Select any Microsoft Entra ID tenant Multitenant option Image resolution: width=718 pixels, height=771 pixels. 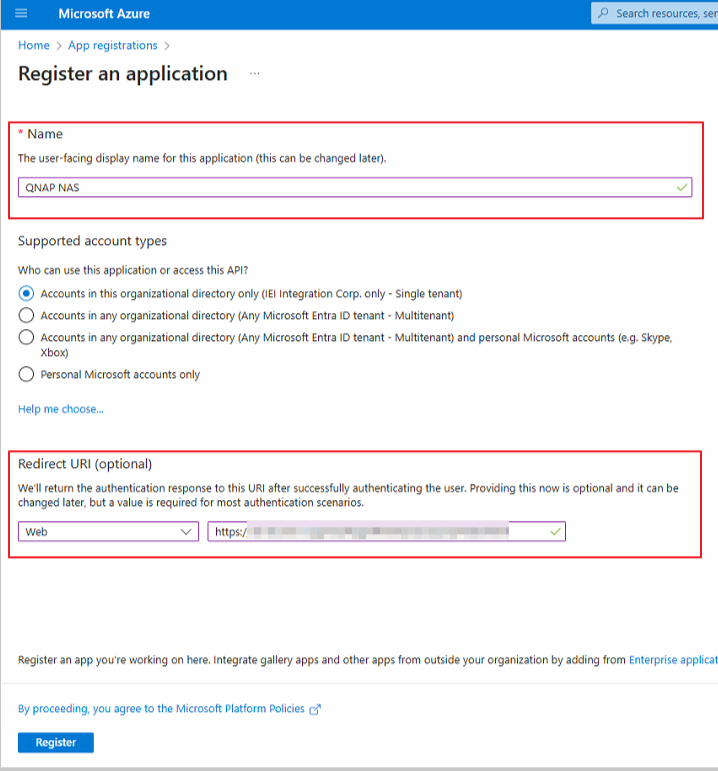tap(25, 315)
